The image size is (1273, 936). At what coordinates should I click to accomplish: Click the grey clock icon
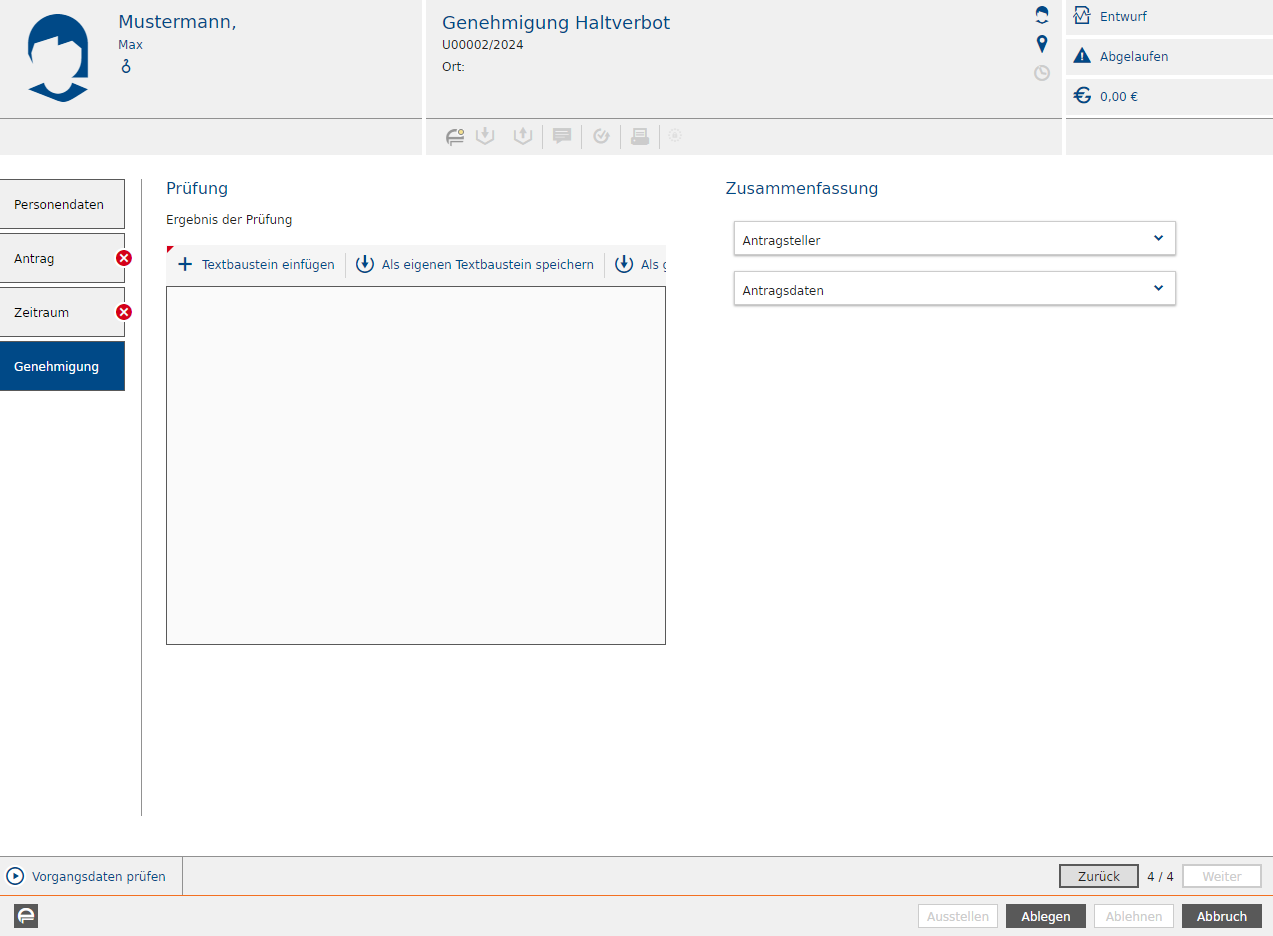point(1042,73)
